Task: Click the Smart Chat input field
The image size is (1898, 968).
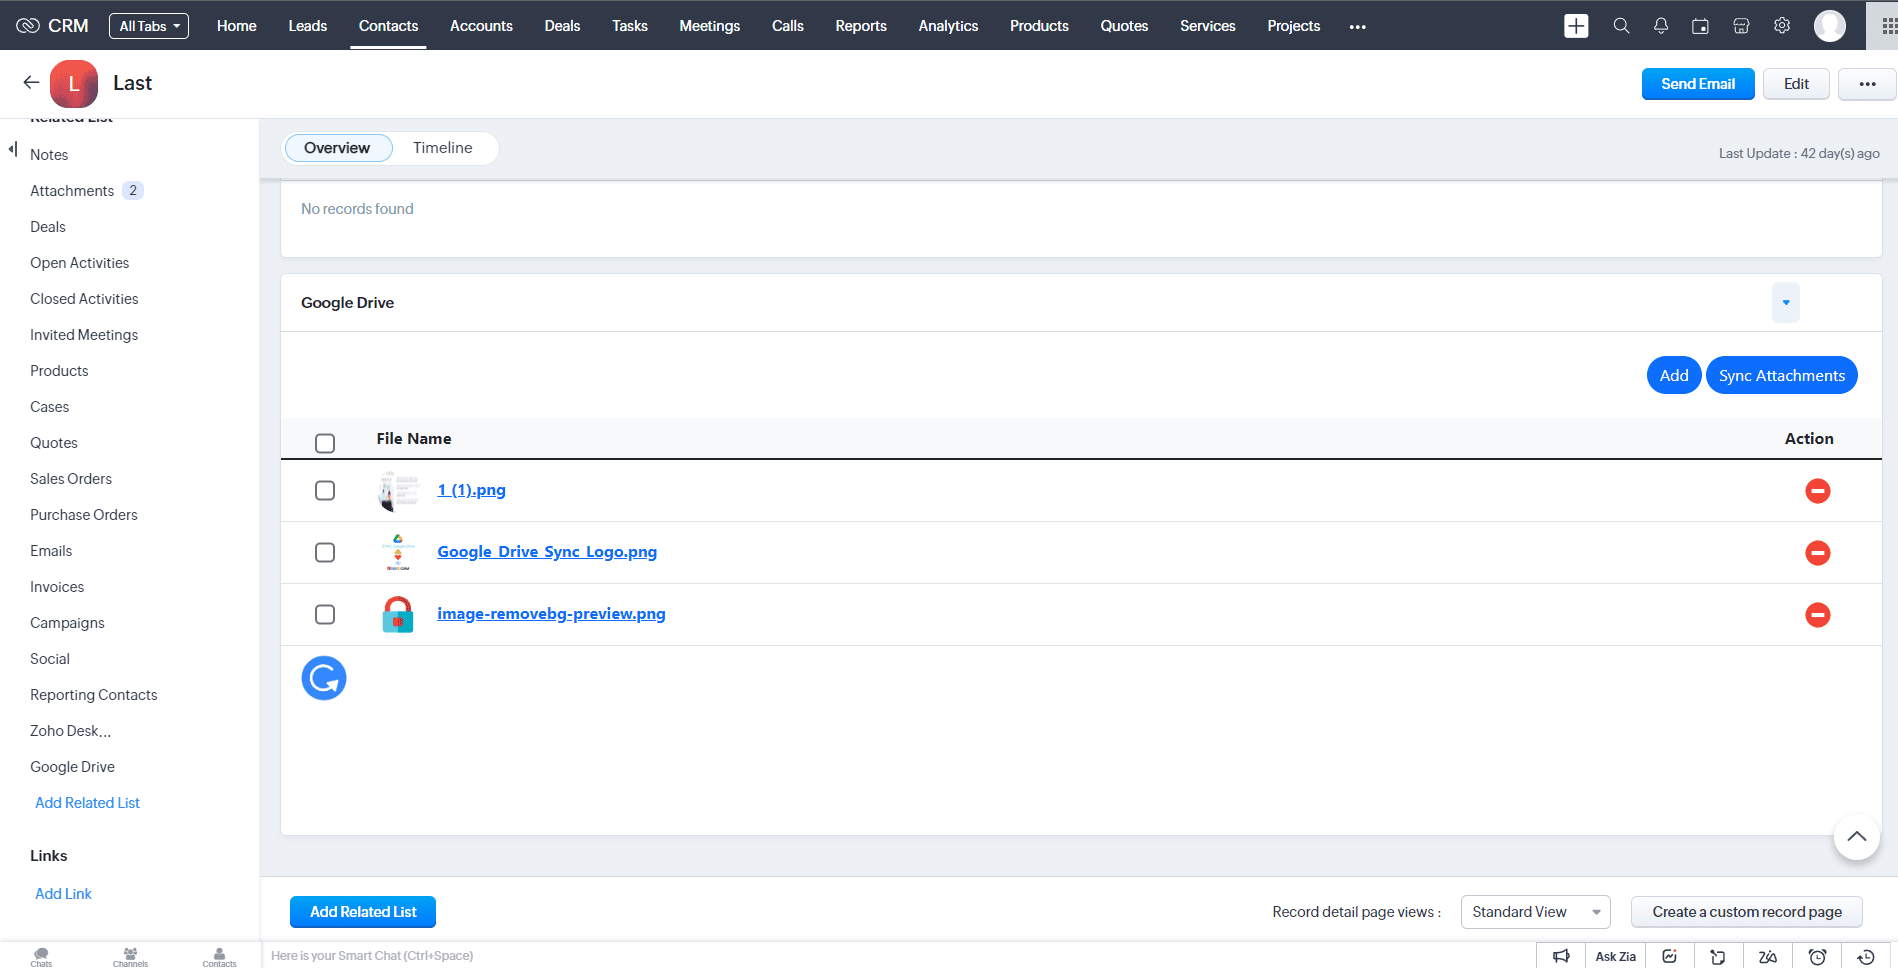Action: click(900, 956)
